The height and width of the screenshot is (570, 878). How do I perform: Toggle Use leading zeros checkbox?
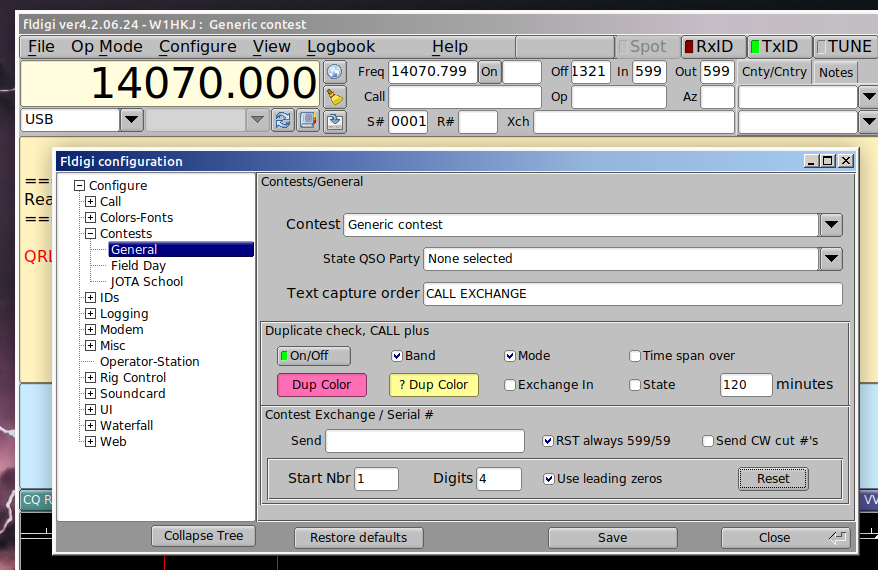click(x=549, y=479)
